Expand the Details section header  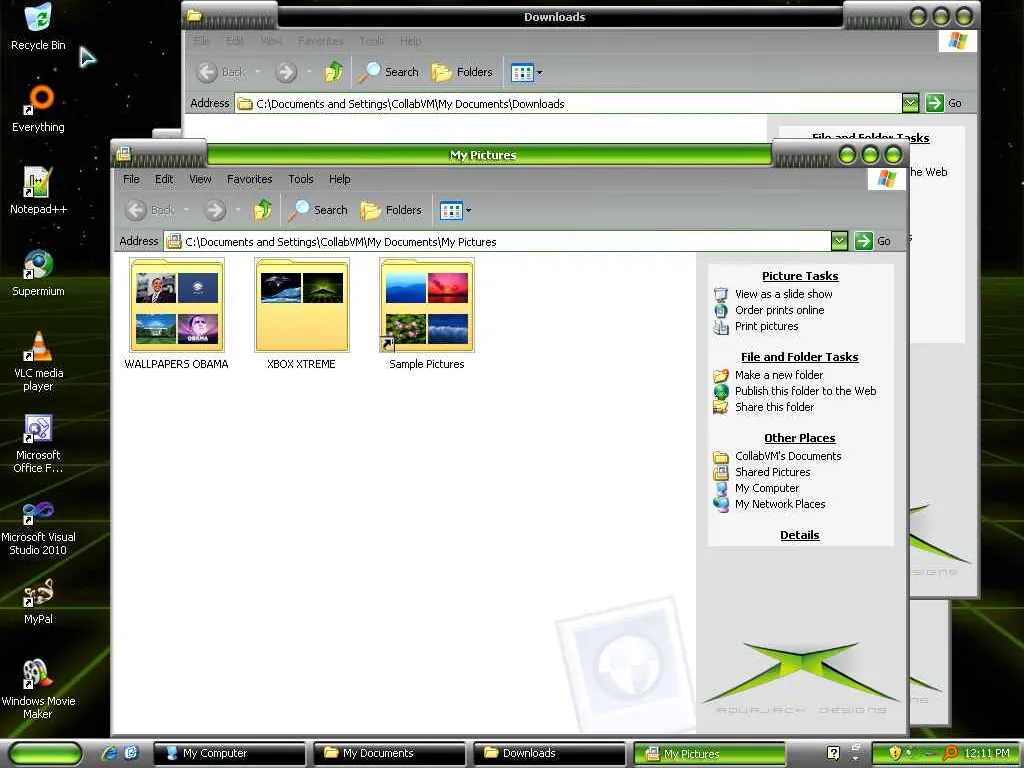799,535
